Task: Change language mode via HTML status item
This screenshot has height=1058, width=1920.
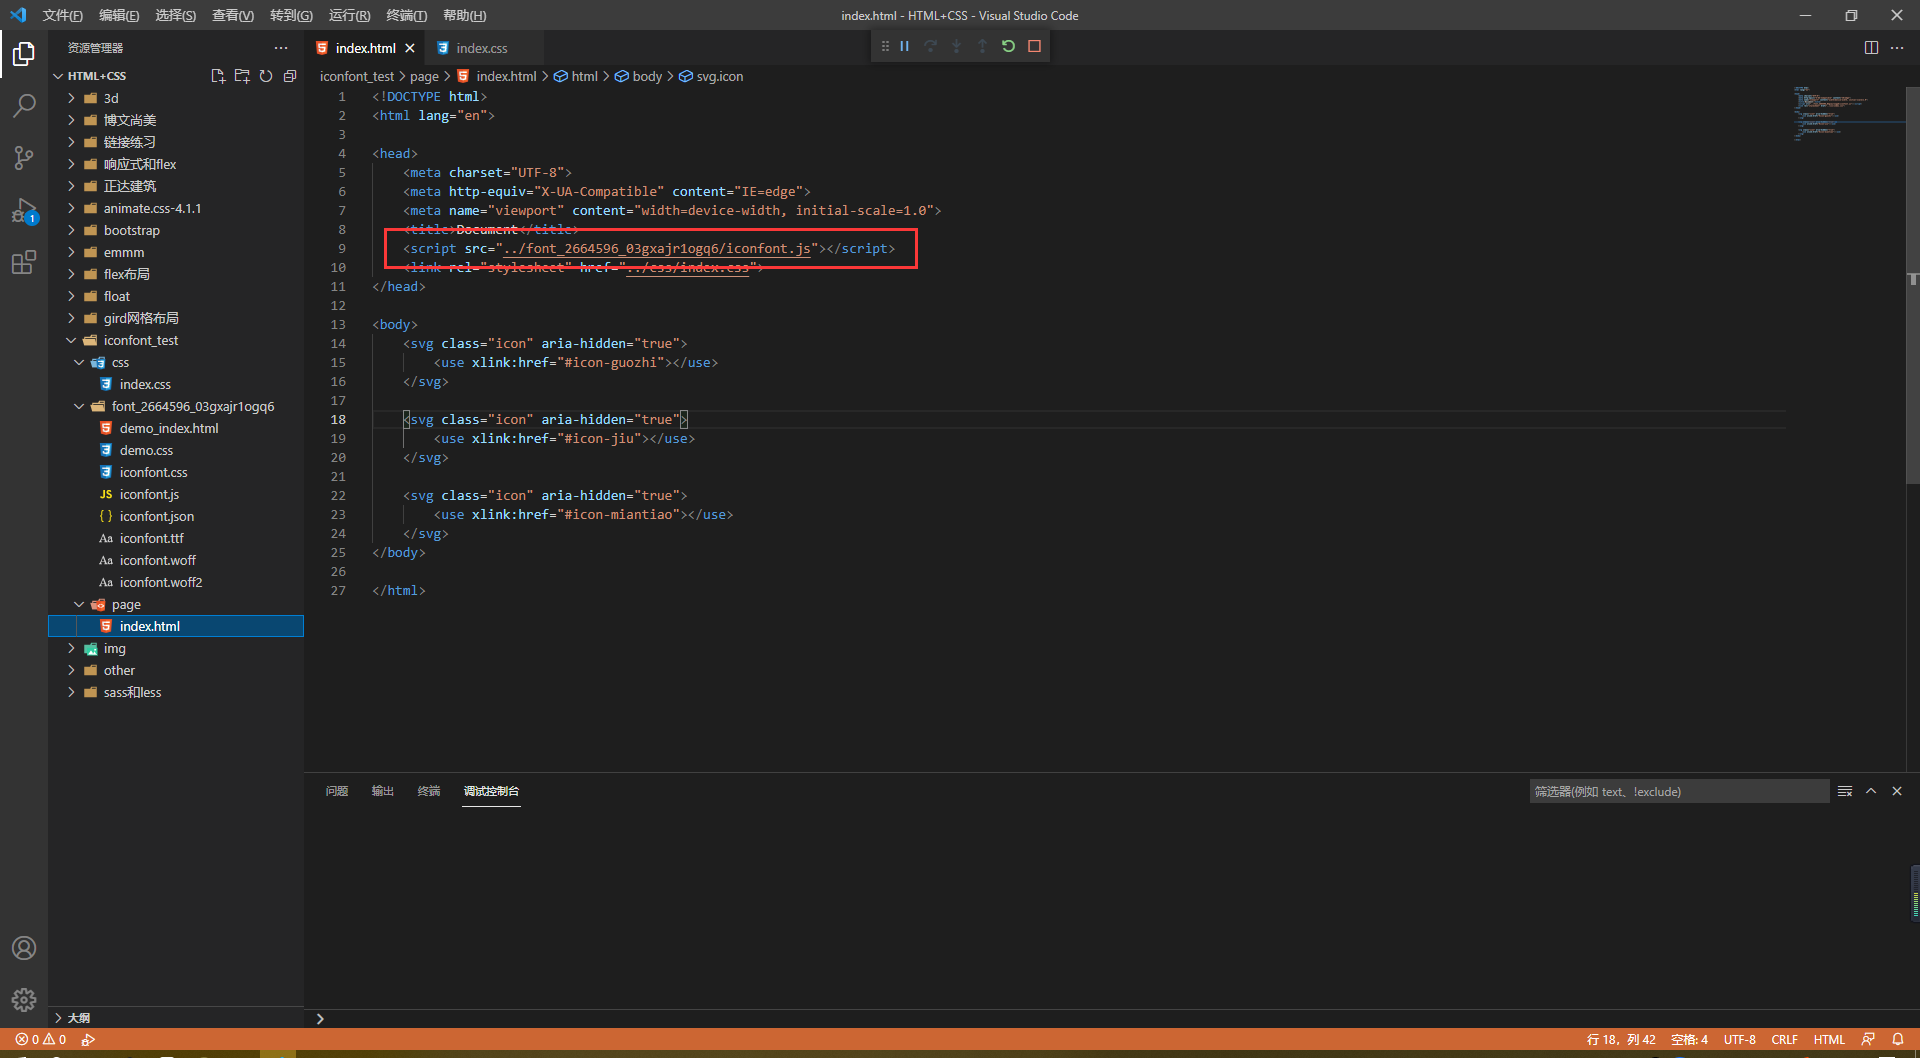Action: (1829, 1039)
